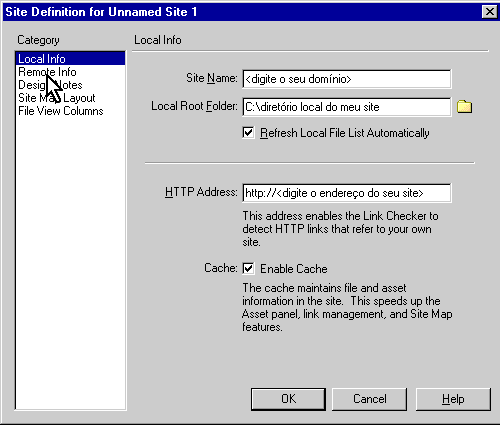Switch to the Site Map Layout category
500x425 pixels.
point(57,98)
